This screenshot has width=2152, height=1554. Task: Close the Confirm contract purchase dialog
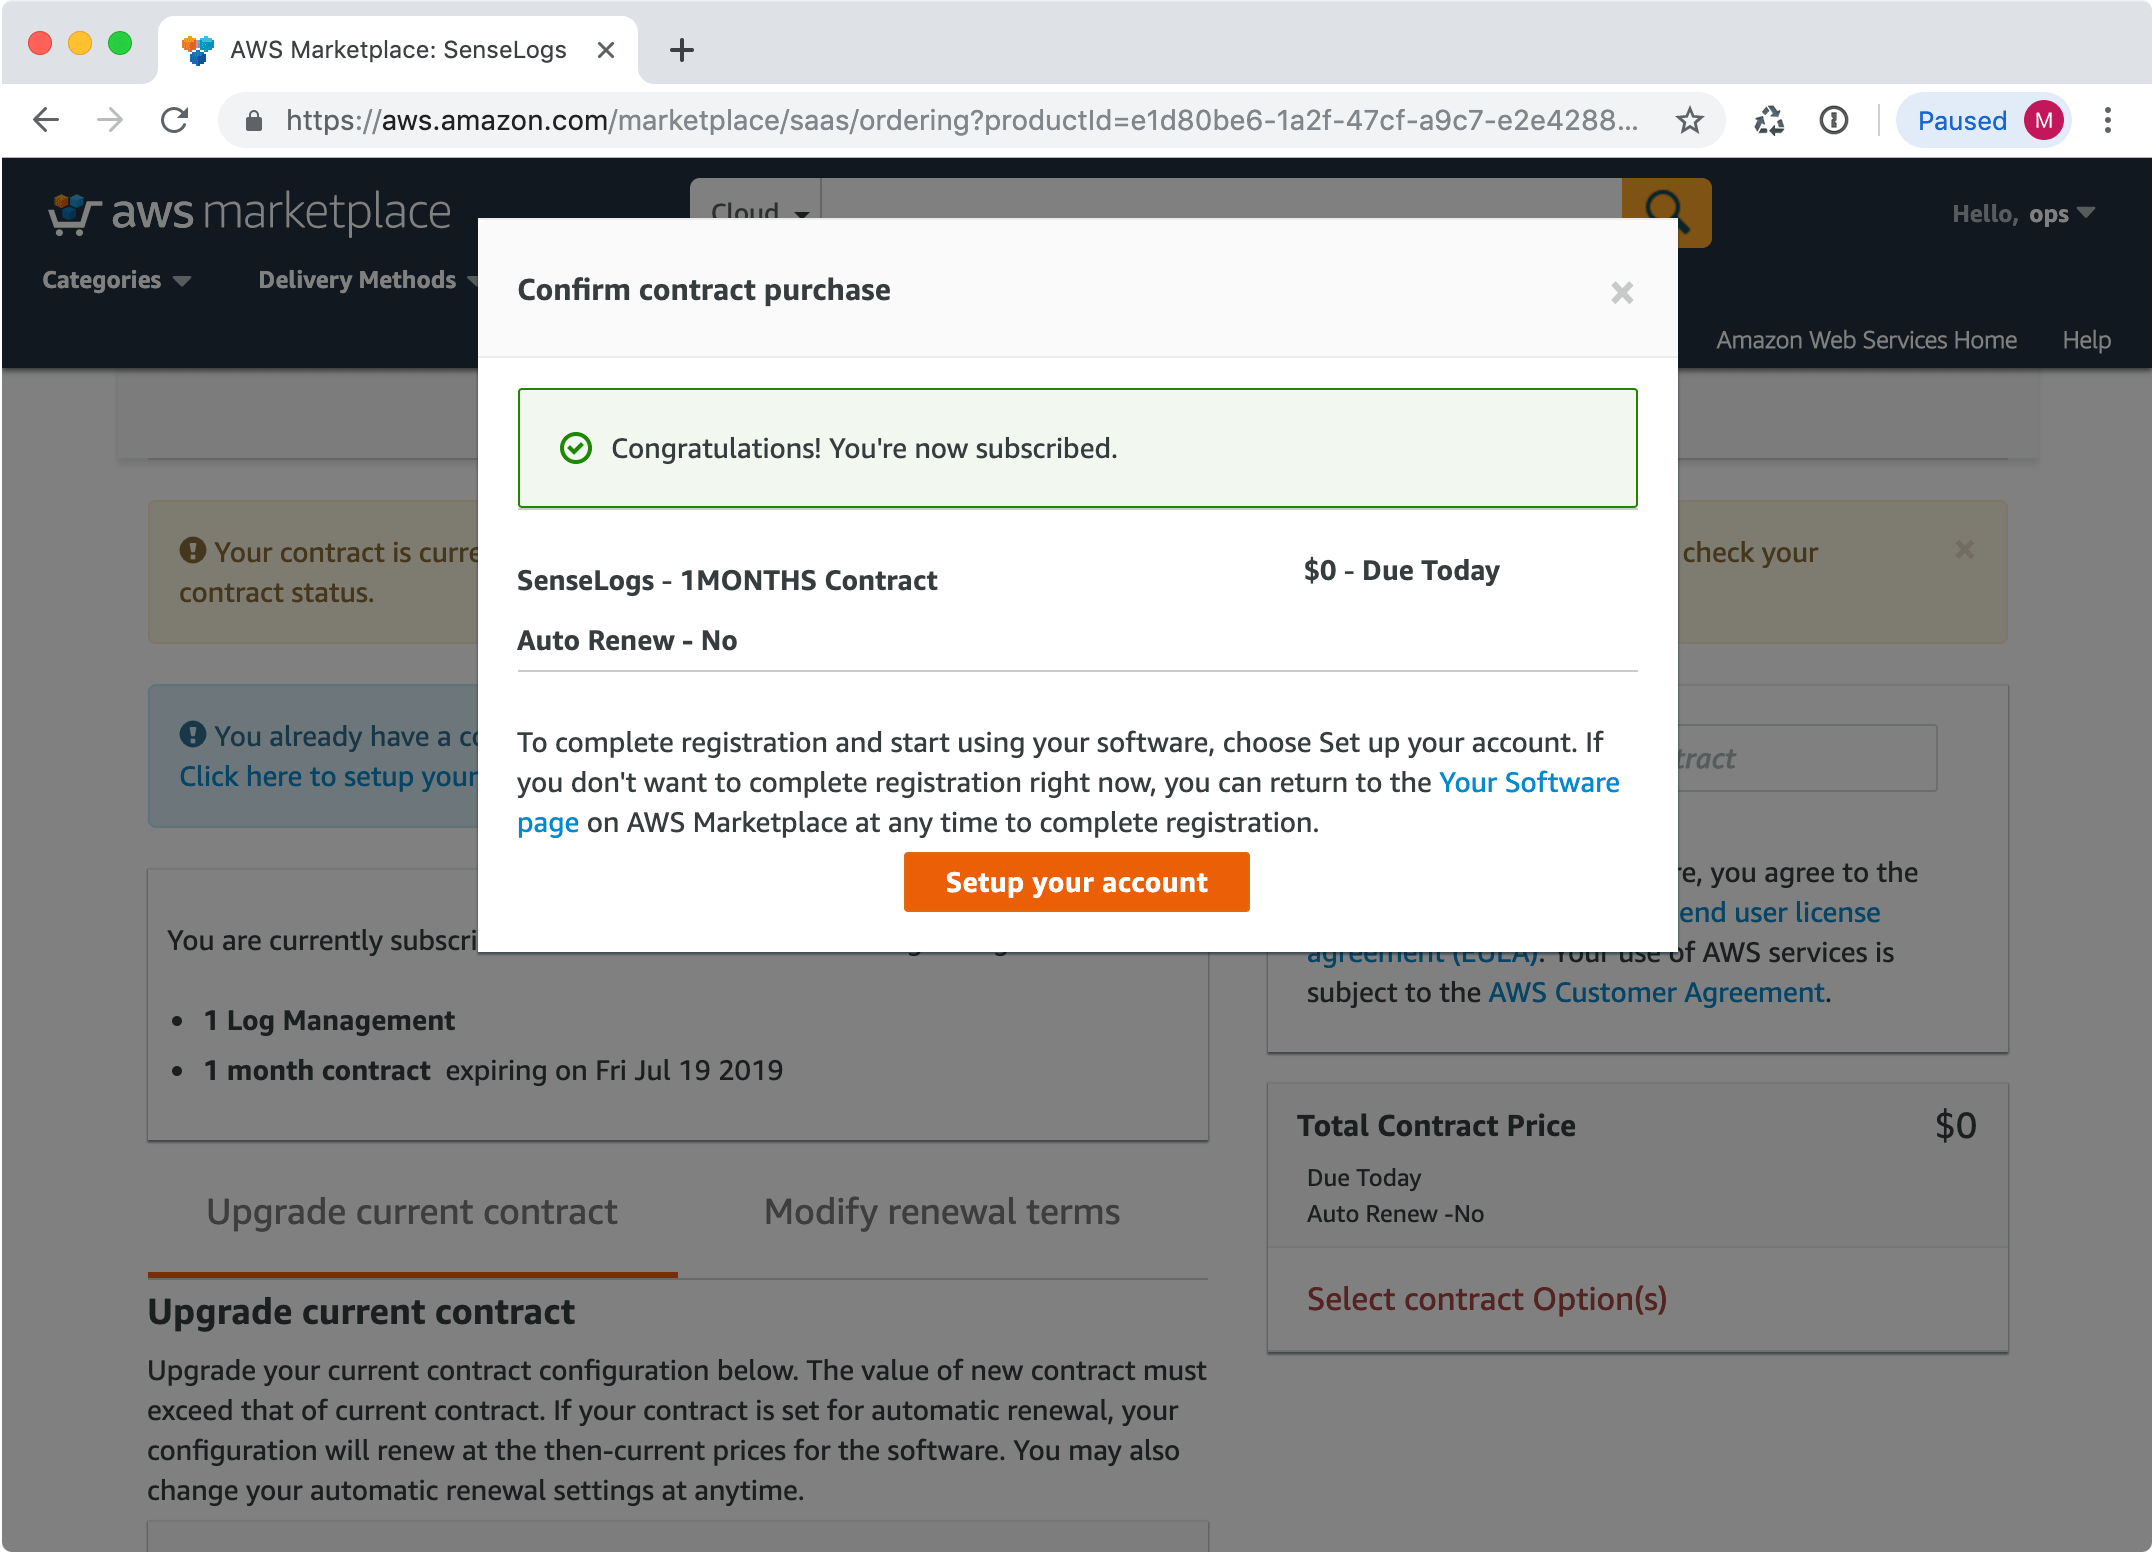click(x=1622, y=293)
